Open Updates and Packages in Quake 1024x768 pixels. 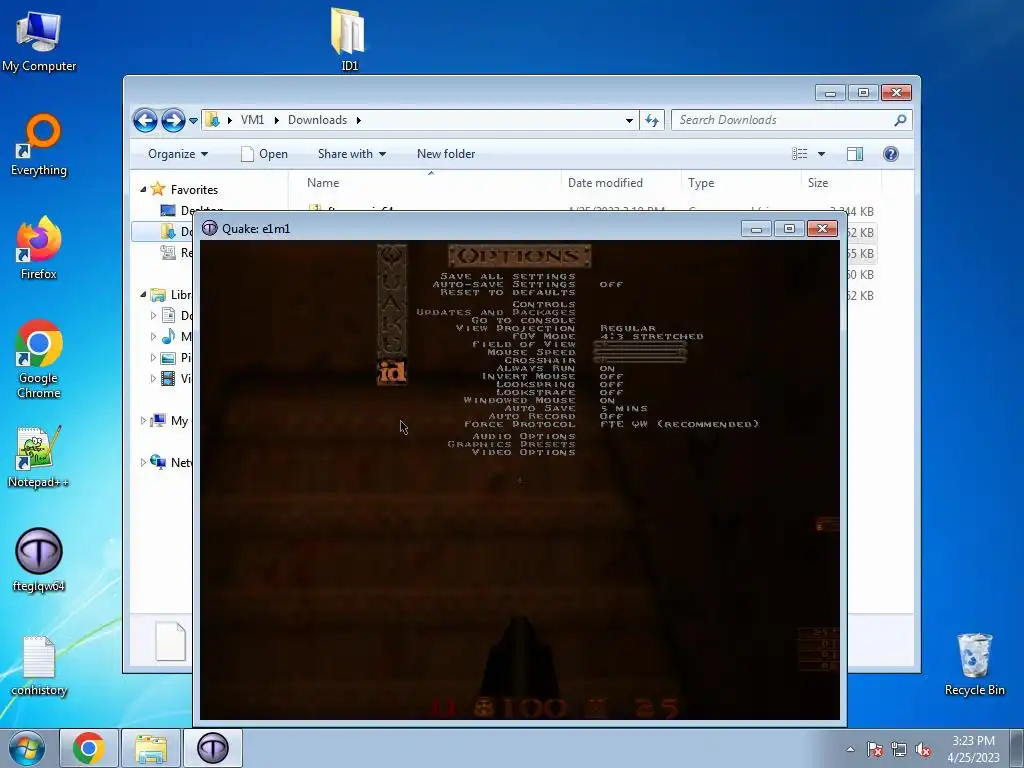point(496,312)
